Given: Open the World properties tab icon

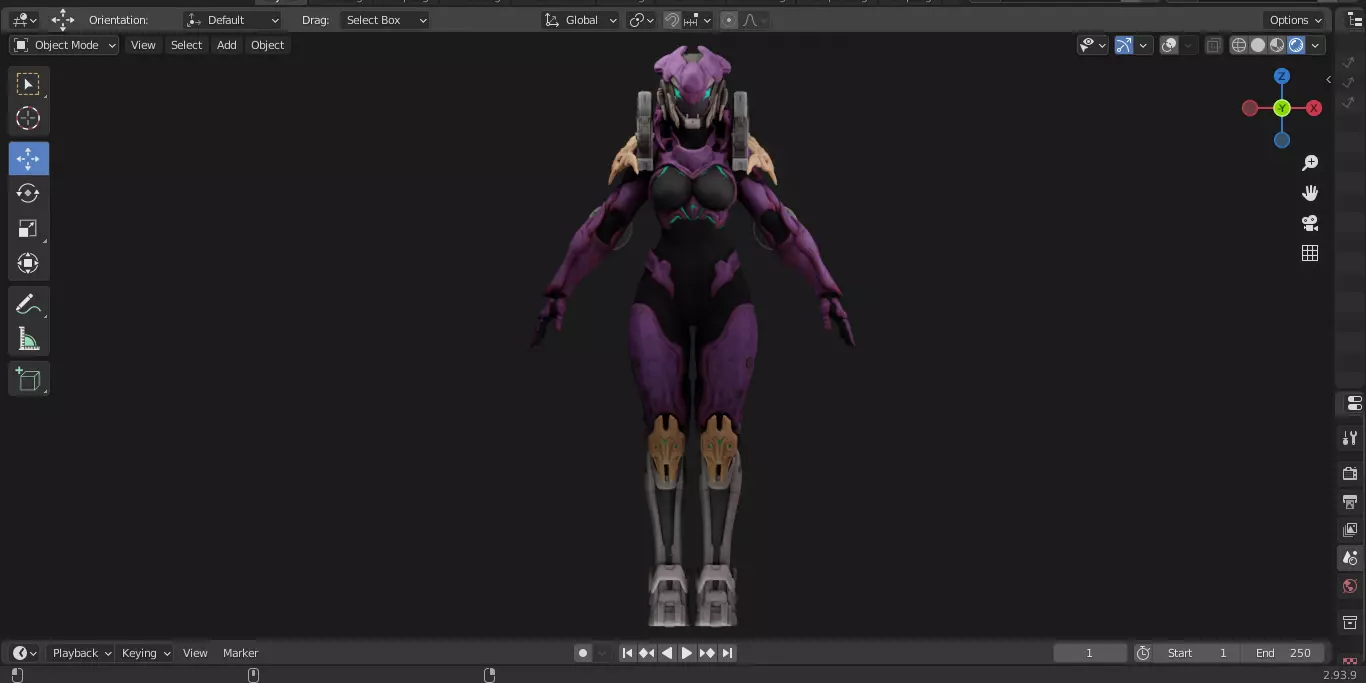Looking at the screenshot, I should [x=1350, y=586].
